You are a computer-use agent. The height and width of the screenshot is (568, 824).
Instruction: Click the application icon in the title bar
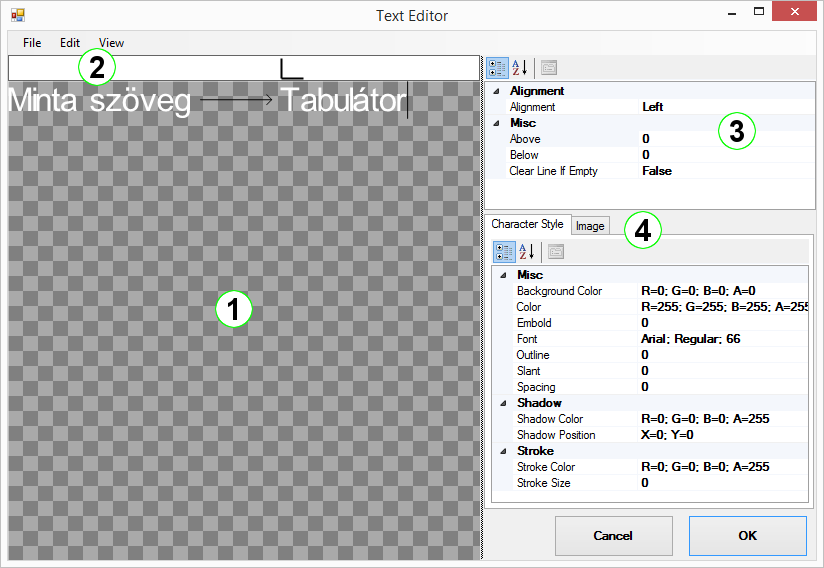17,15
